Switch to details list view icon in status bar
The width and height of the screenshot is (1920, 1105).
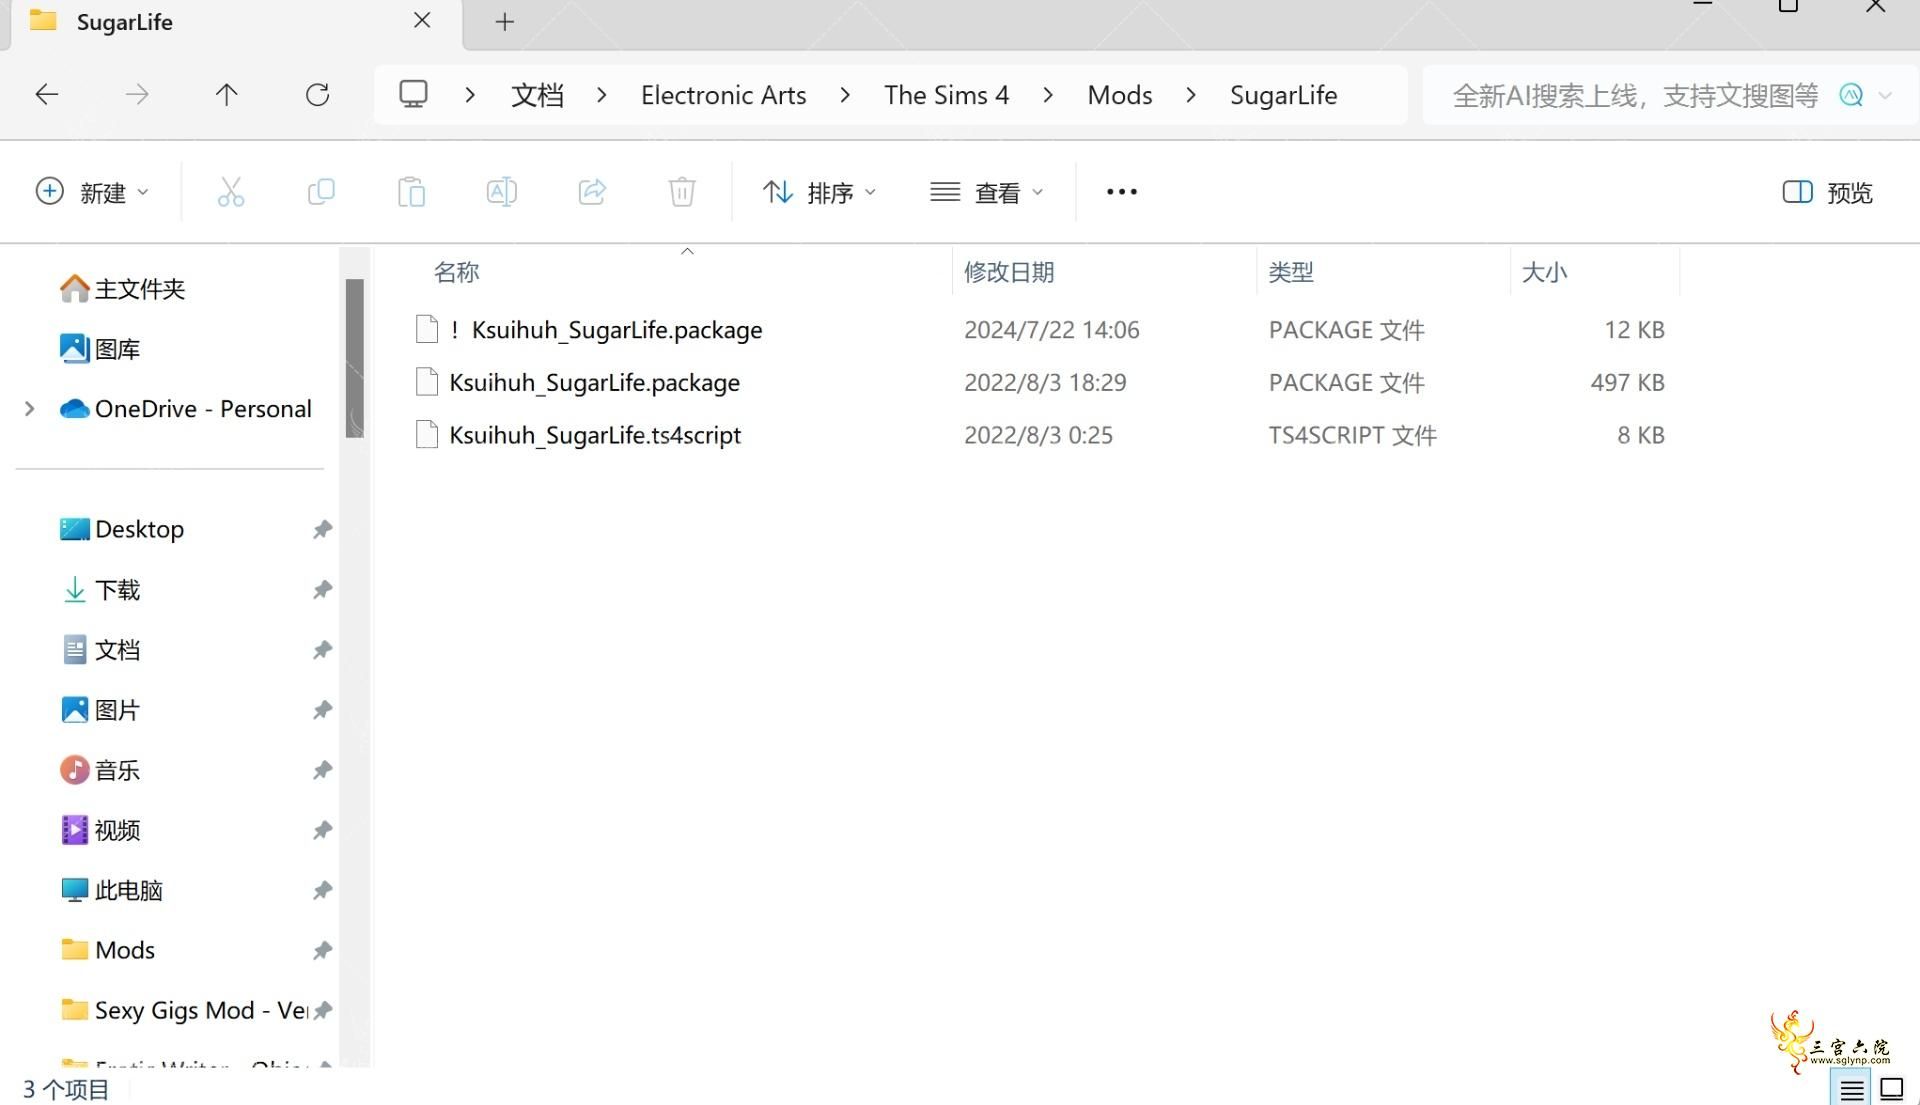tap(1851, 1089)
